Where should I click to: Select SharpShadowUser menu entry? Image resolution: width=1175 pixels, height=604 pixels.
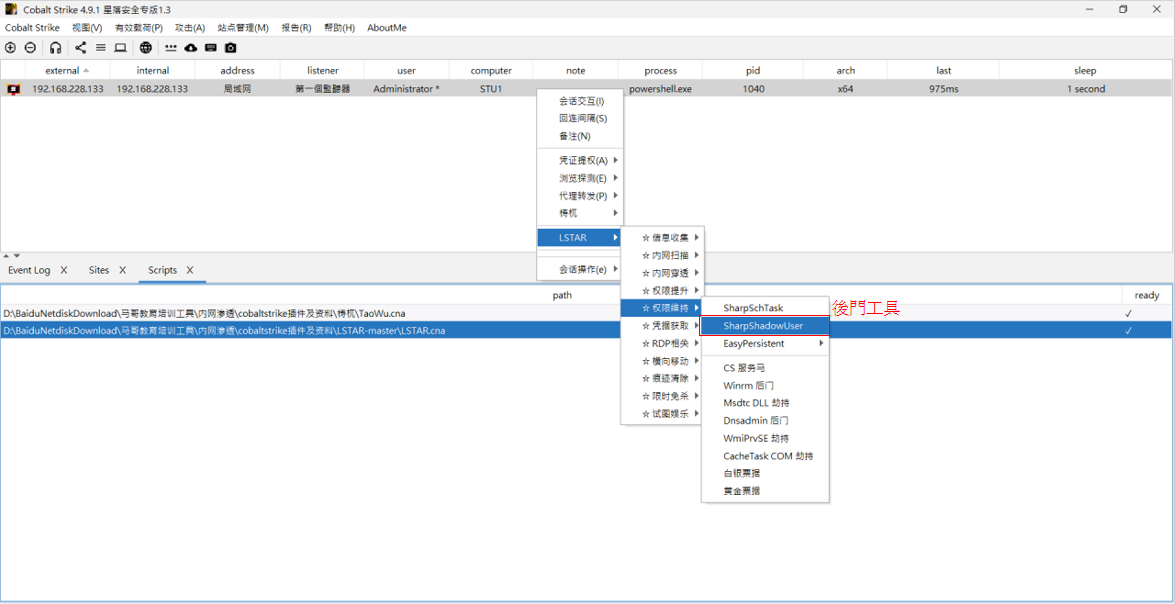(765, 326)
